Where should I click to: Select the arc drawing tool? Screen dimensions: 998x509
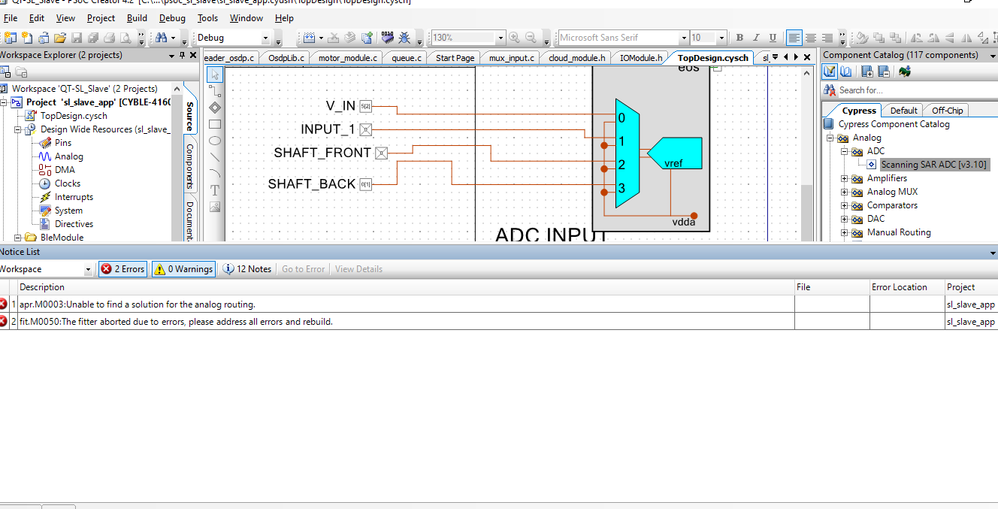[215, 173]
